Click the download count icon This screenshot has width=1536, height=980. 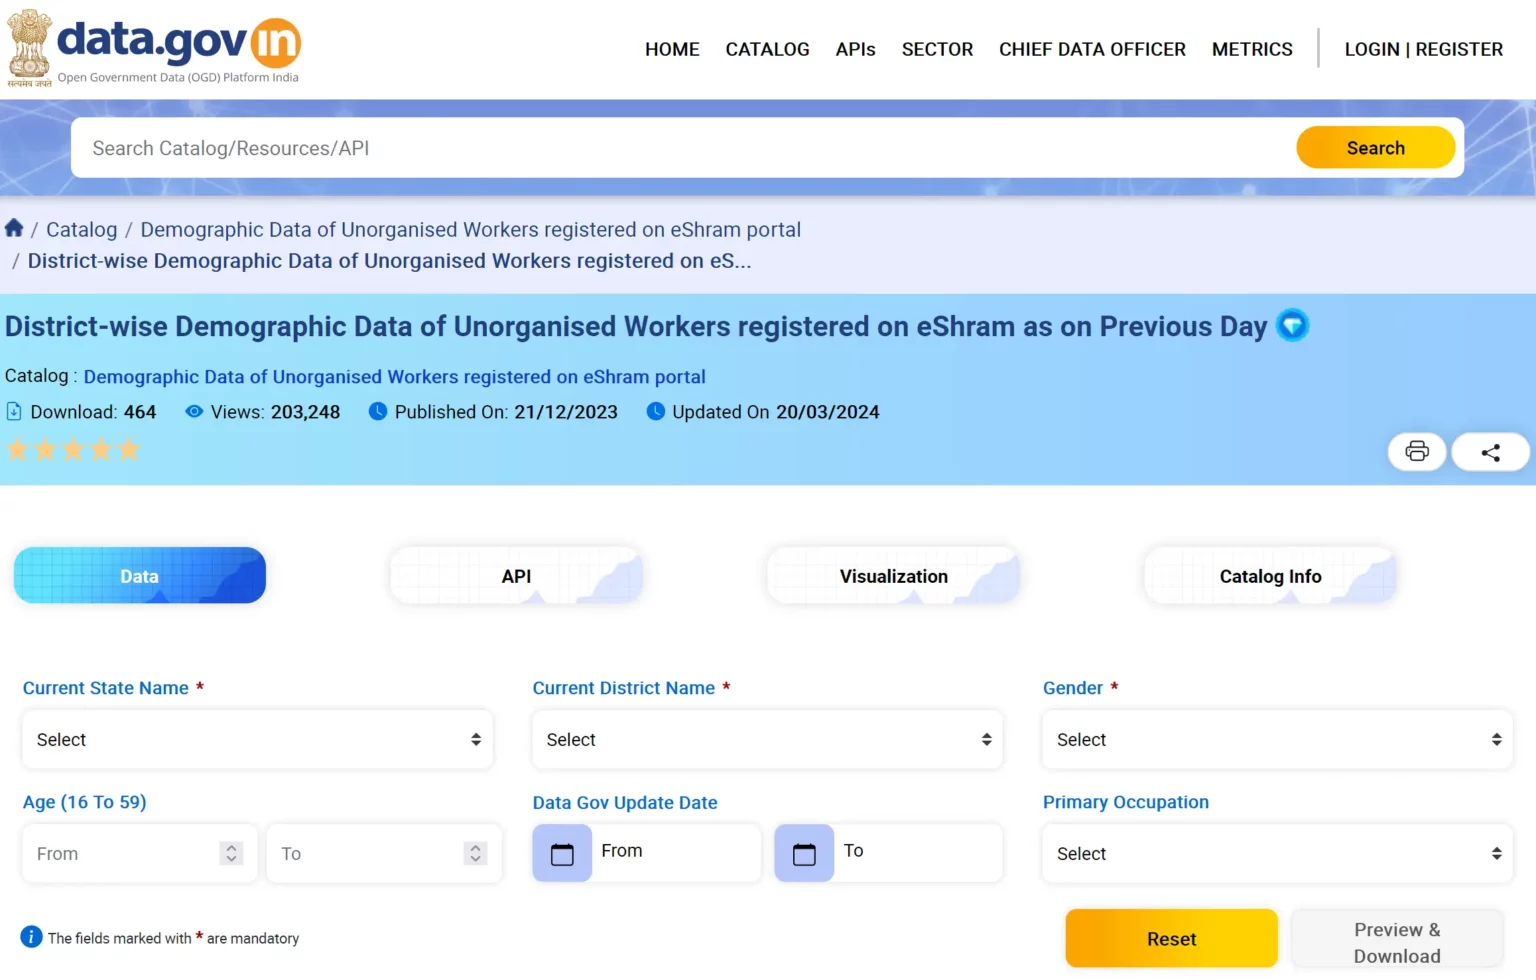pyautogui.click(x=14, y=411)
